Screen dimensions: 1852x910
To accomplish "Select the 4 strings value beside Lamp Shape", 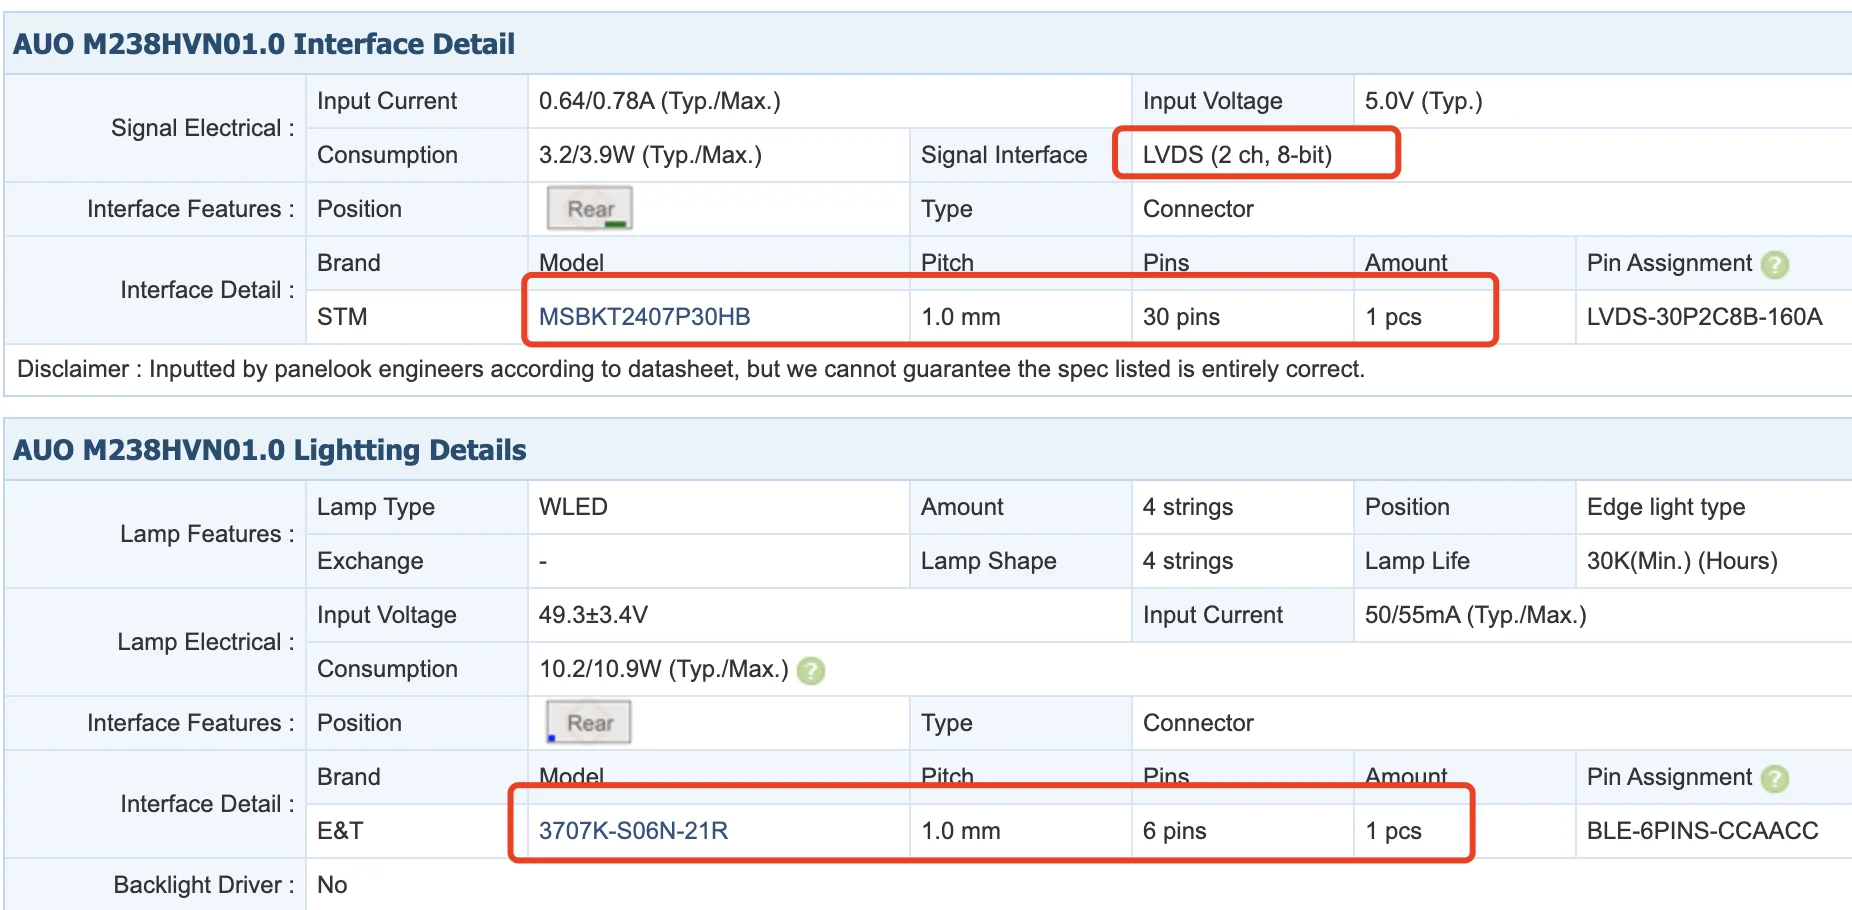I will 1188,561.
